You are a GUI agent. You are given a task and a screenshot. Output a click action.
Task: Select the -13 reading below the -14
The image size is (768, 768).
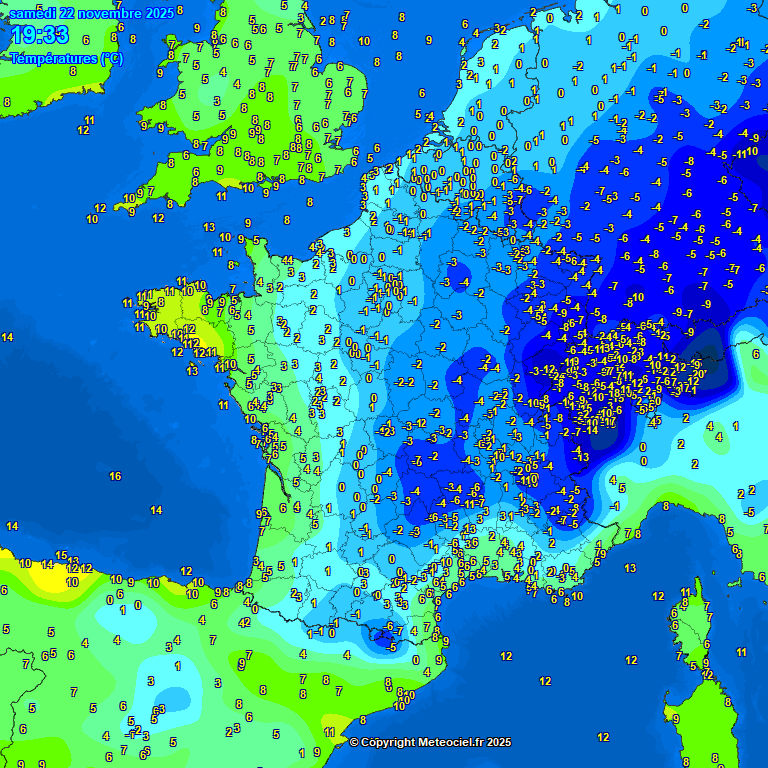coord(581,457)
